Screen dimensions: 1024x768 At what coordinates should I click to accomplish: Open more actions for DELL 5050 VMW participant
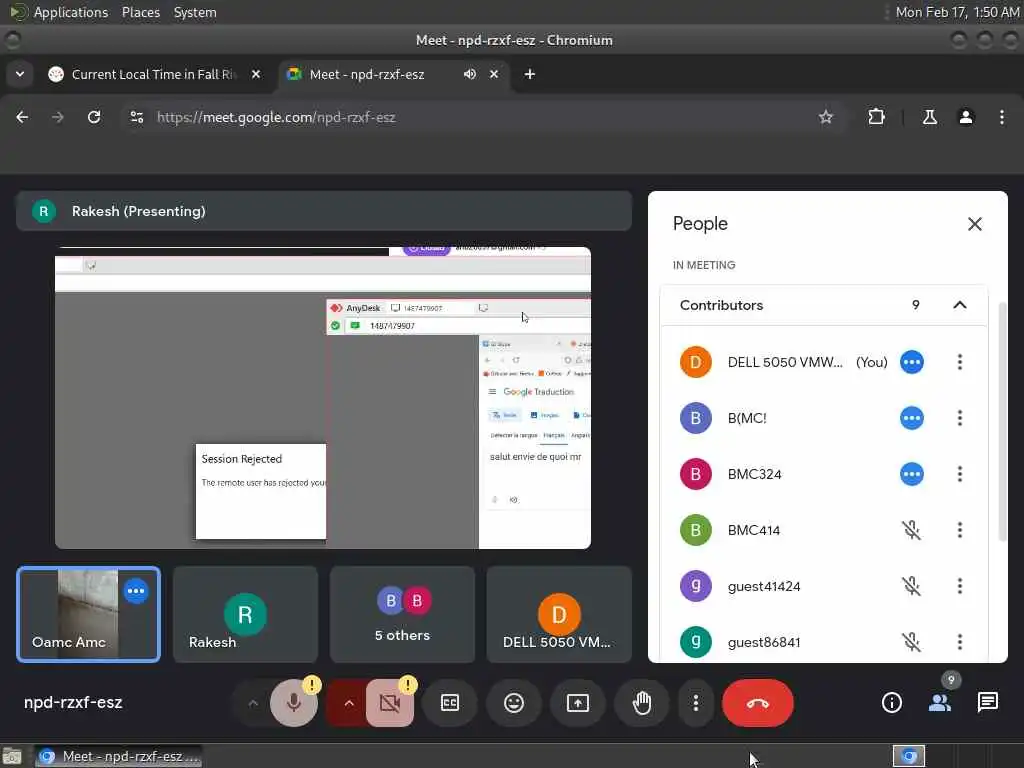(x=959, y=362)
